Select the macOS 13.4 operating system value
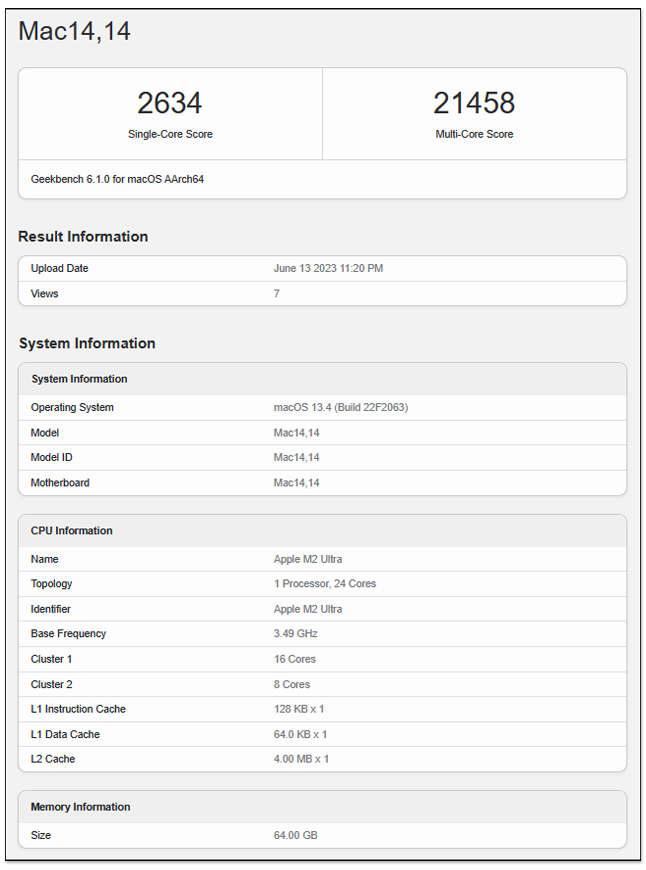 click(340, 408)
